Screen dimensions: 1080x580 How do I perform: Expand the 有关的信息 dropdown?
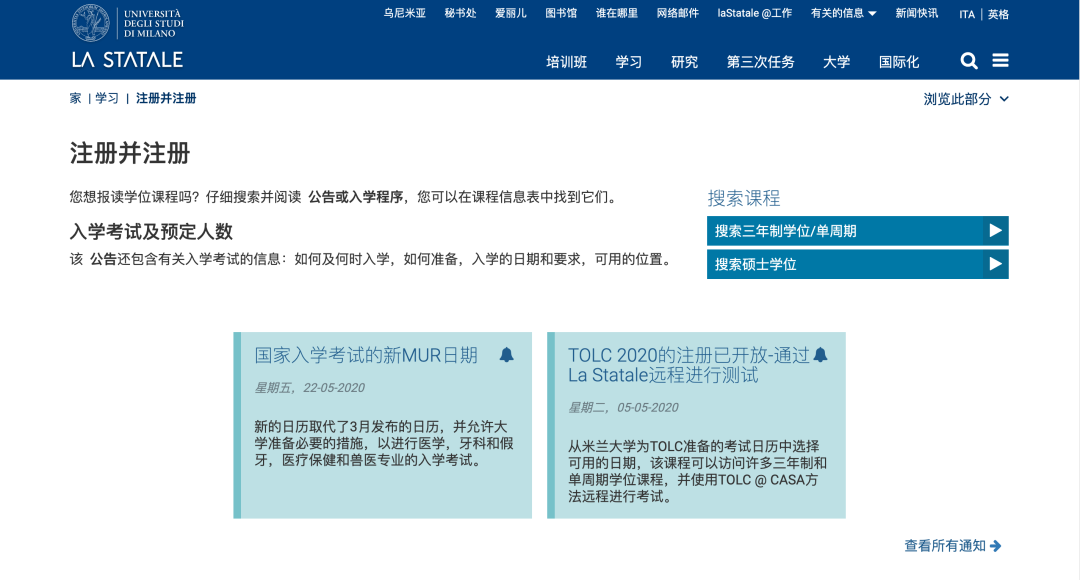tap(843, 13)
